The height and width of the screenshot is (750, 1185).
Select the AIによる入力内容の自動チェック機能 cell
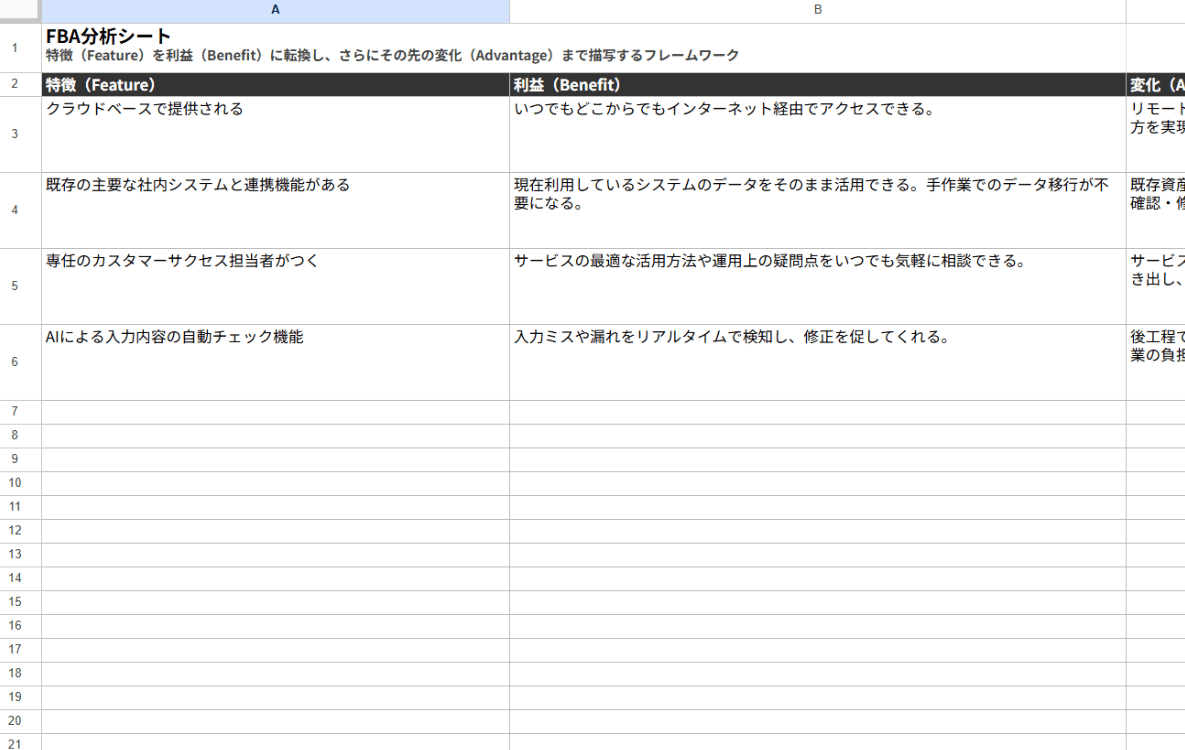click(275, 362)
